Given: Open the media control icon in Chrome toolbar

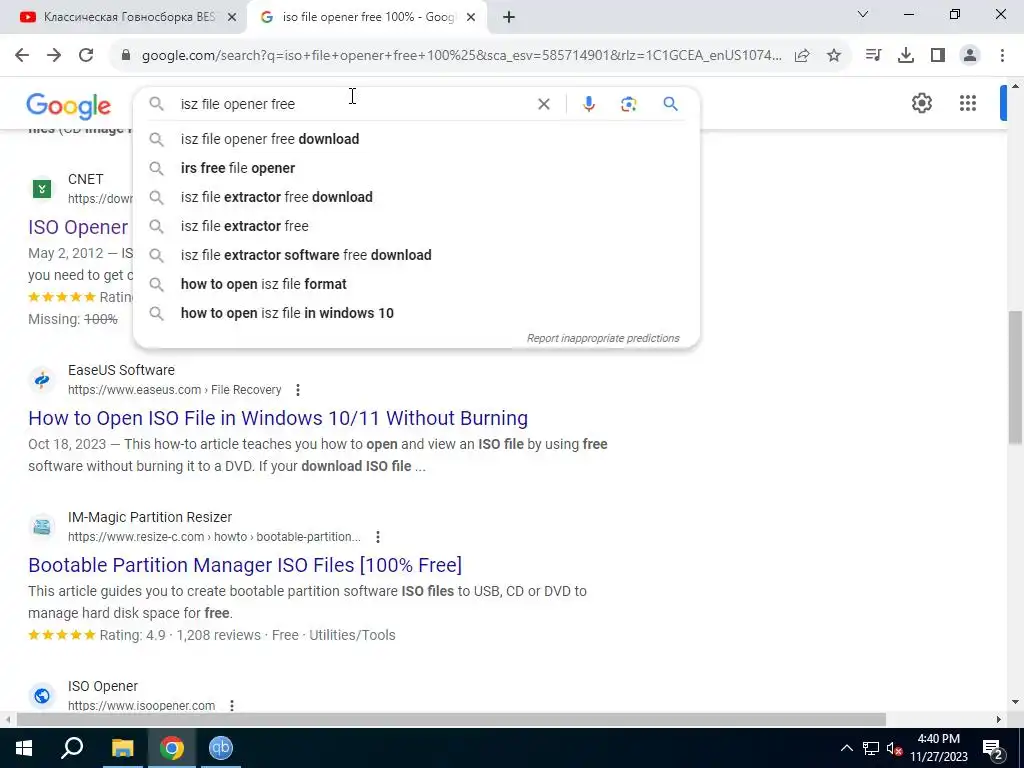Looking at the screenshot, I should 873,56.
